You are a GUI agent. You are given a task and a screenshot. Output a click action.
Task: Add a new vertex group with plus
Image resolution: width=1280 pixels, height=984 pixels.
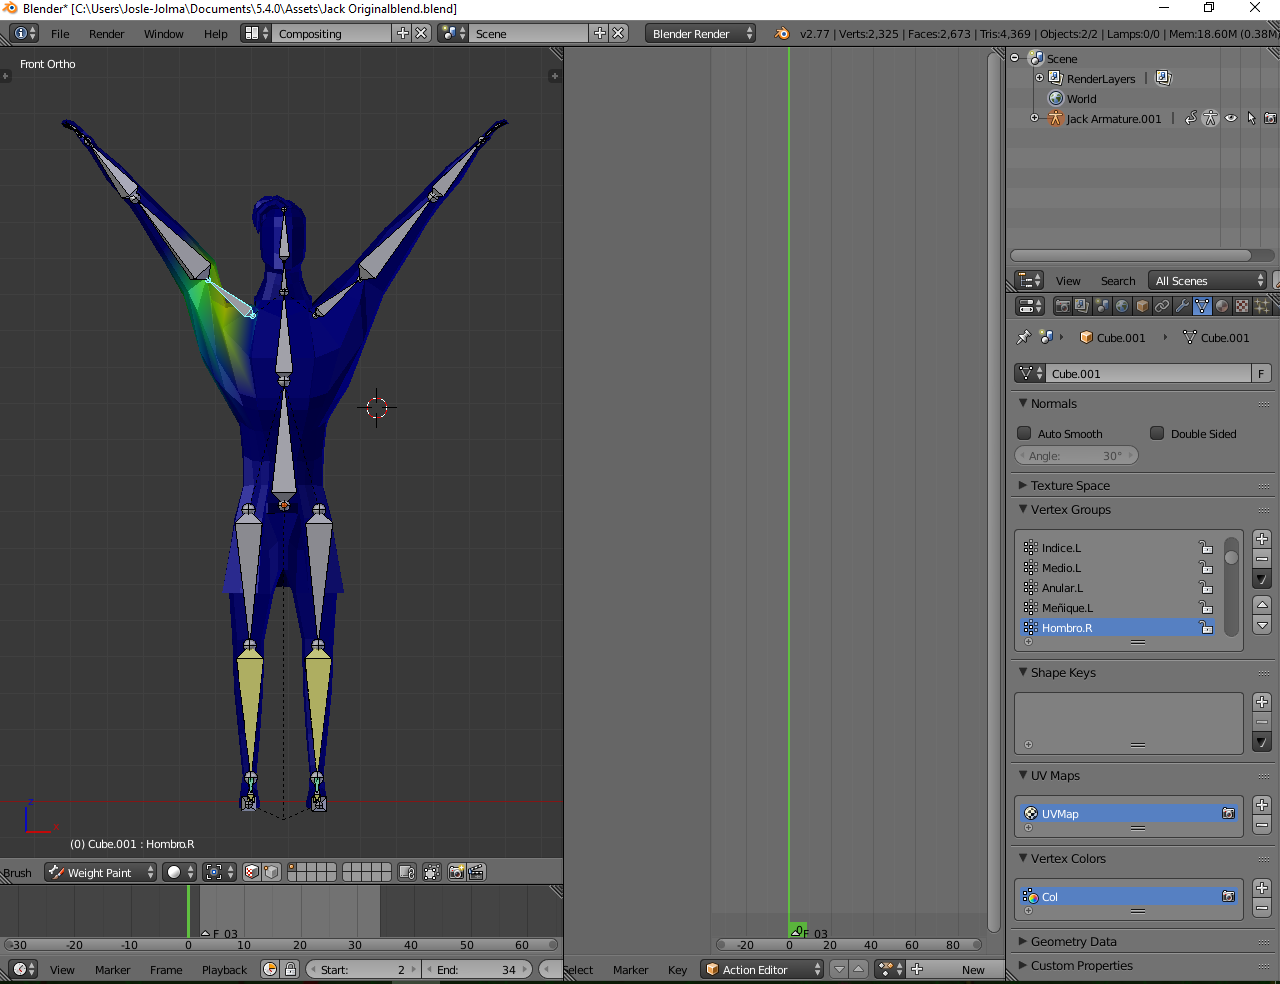coord(1262,539)
